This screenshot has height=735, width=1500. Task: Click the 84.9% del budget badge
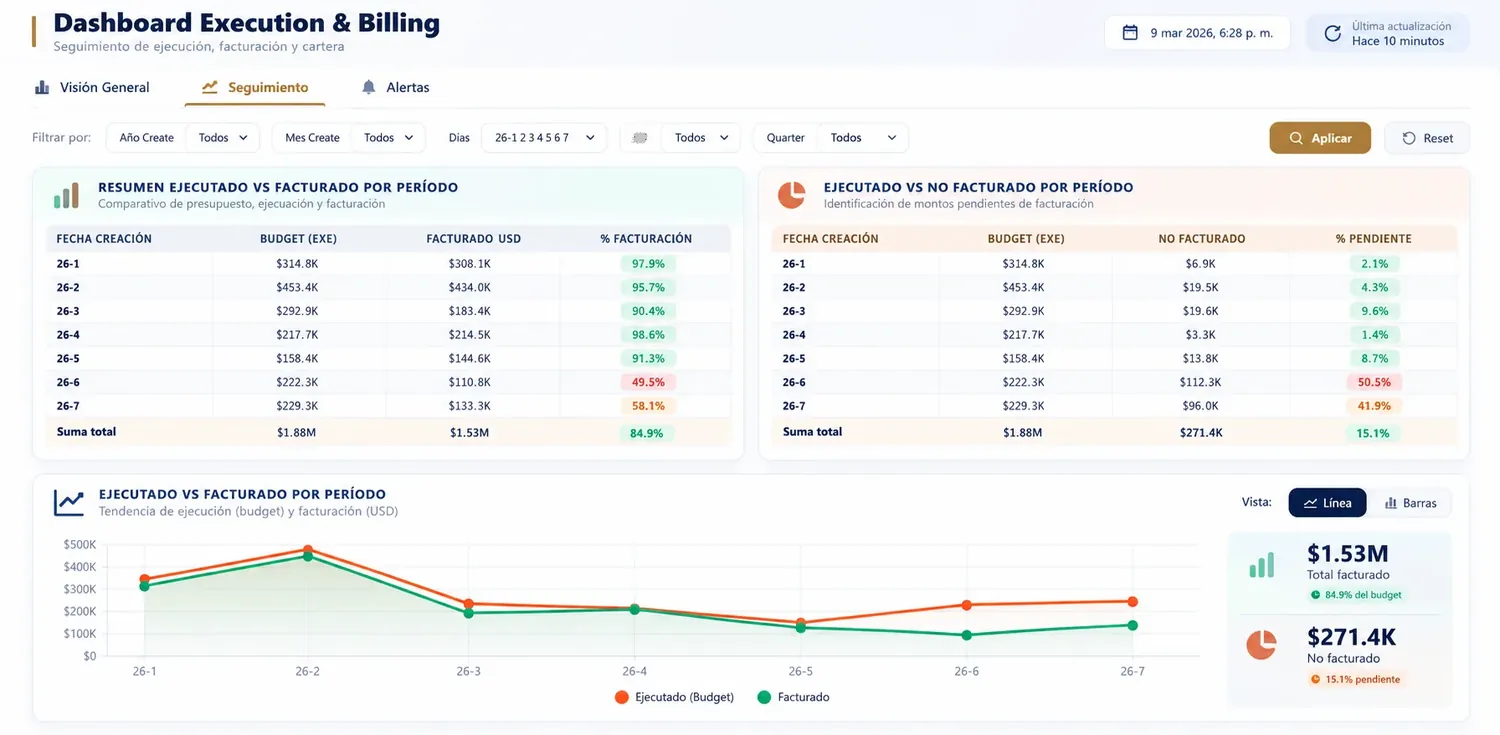point(1355,595)
